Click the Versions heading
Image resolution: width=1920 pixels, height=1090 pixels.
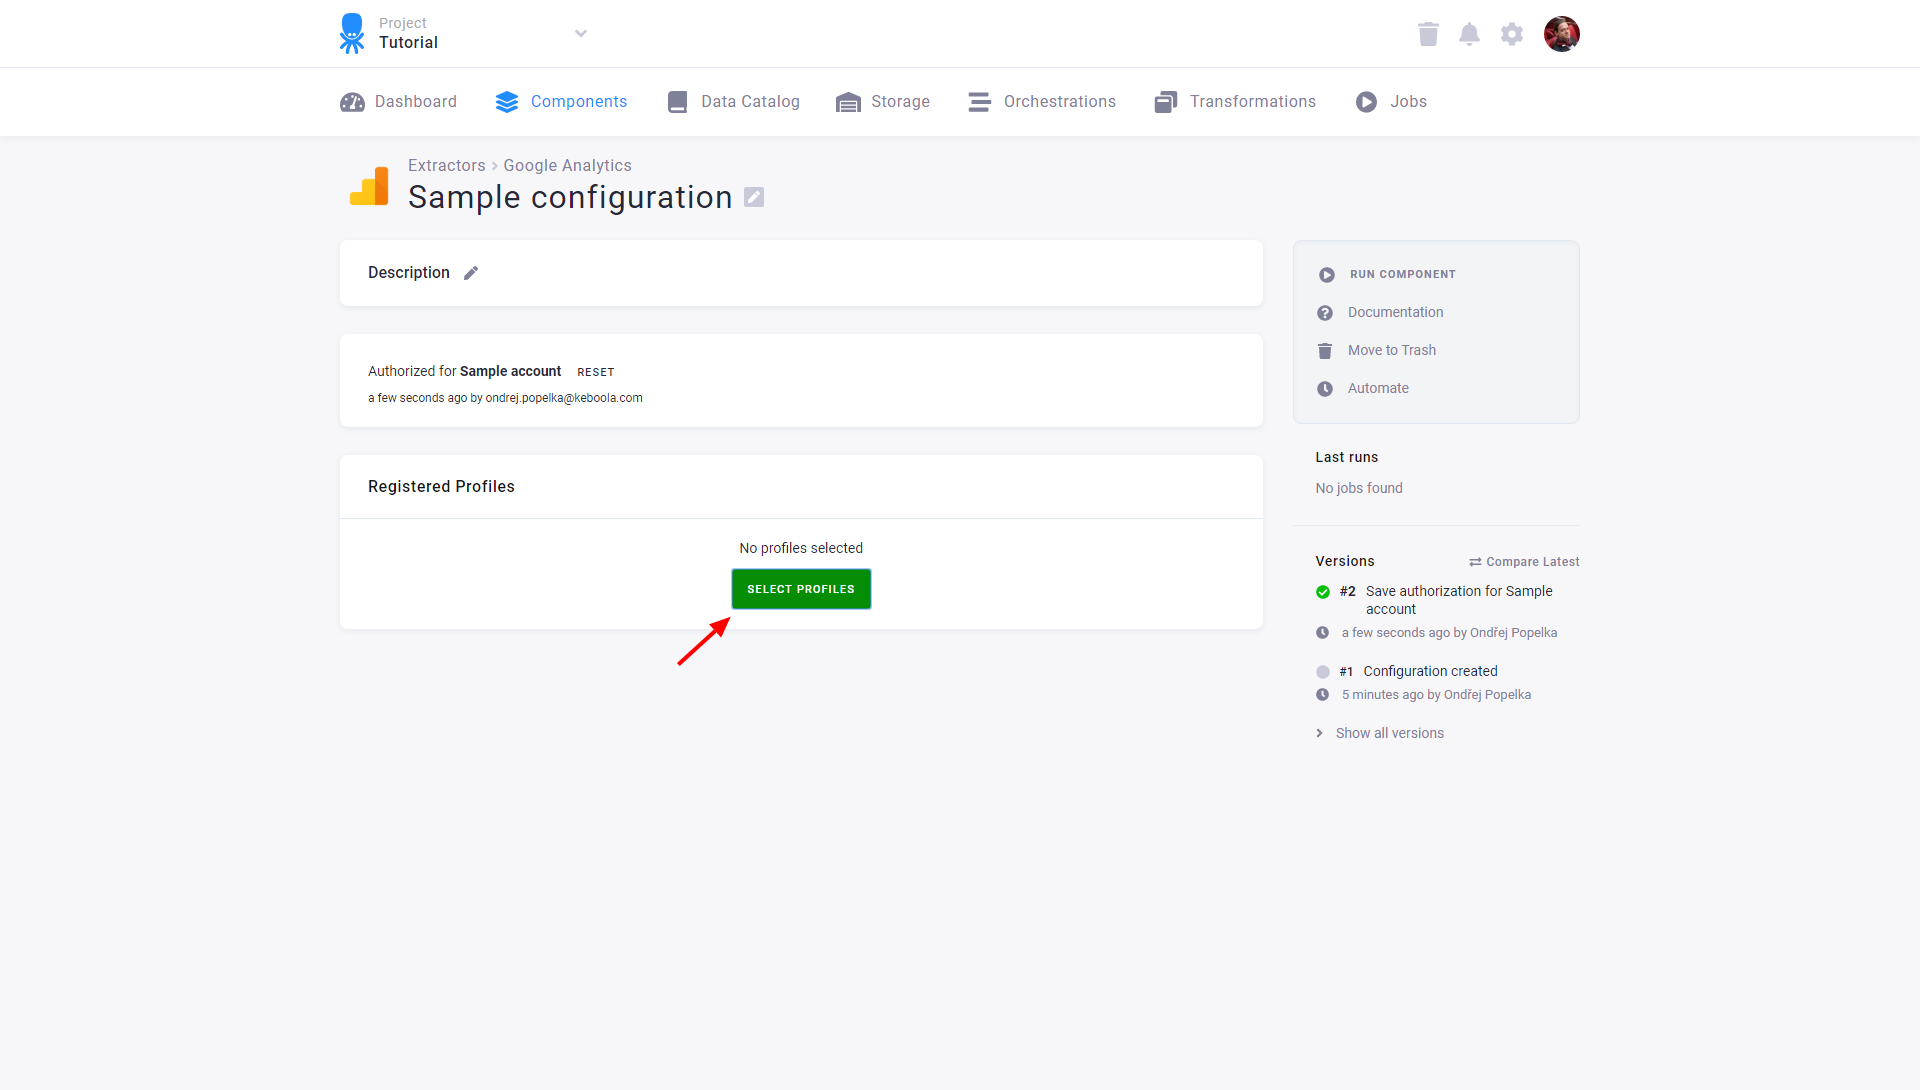click(1345, 561)
